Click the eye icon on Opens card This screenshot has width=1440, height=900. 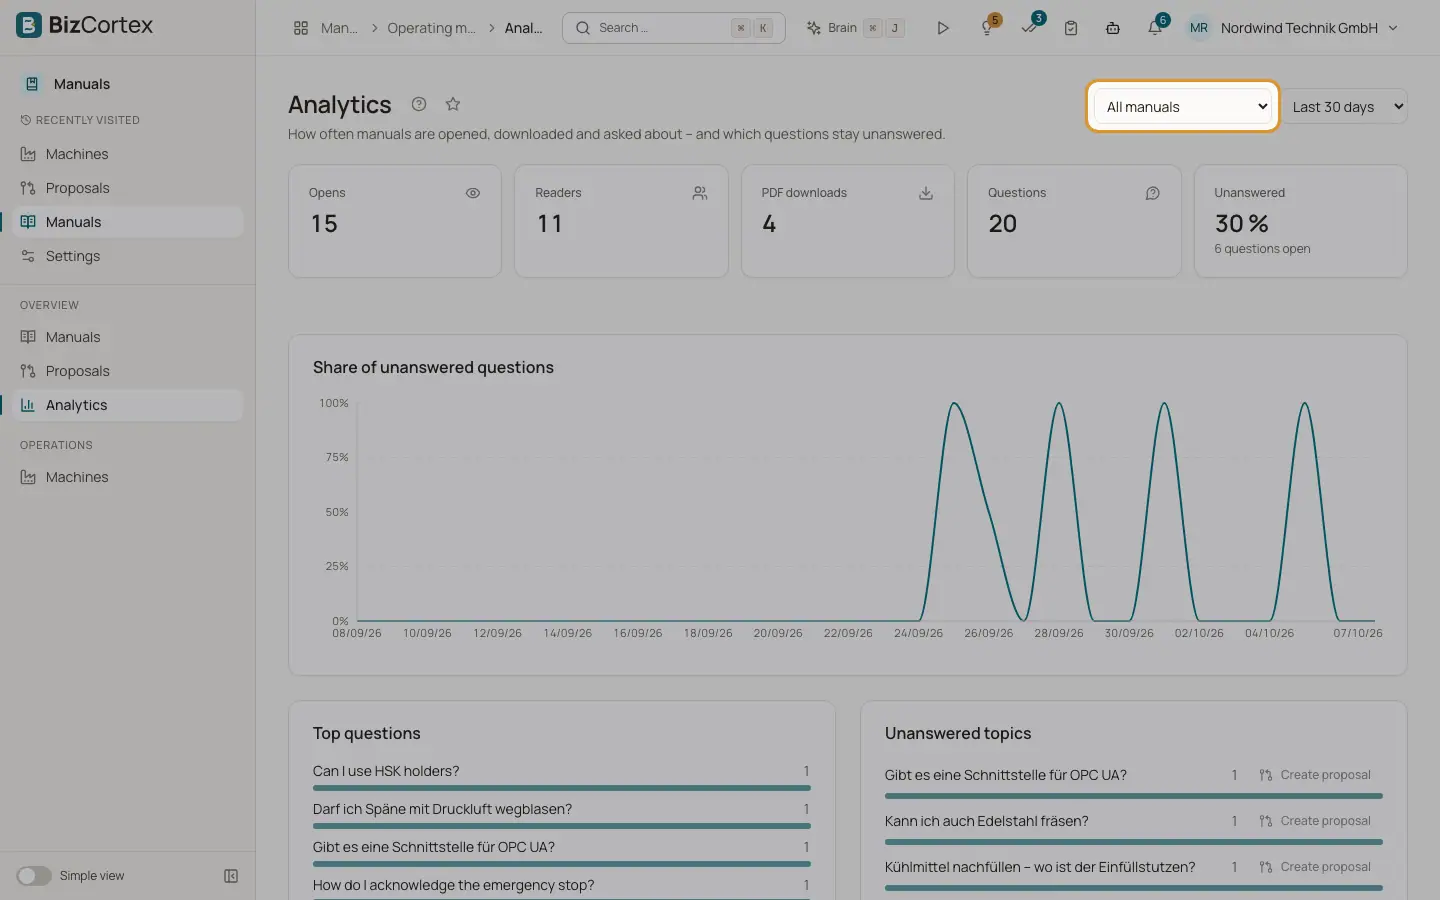tap(473, 193)
